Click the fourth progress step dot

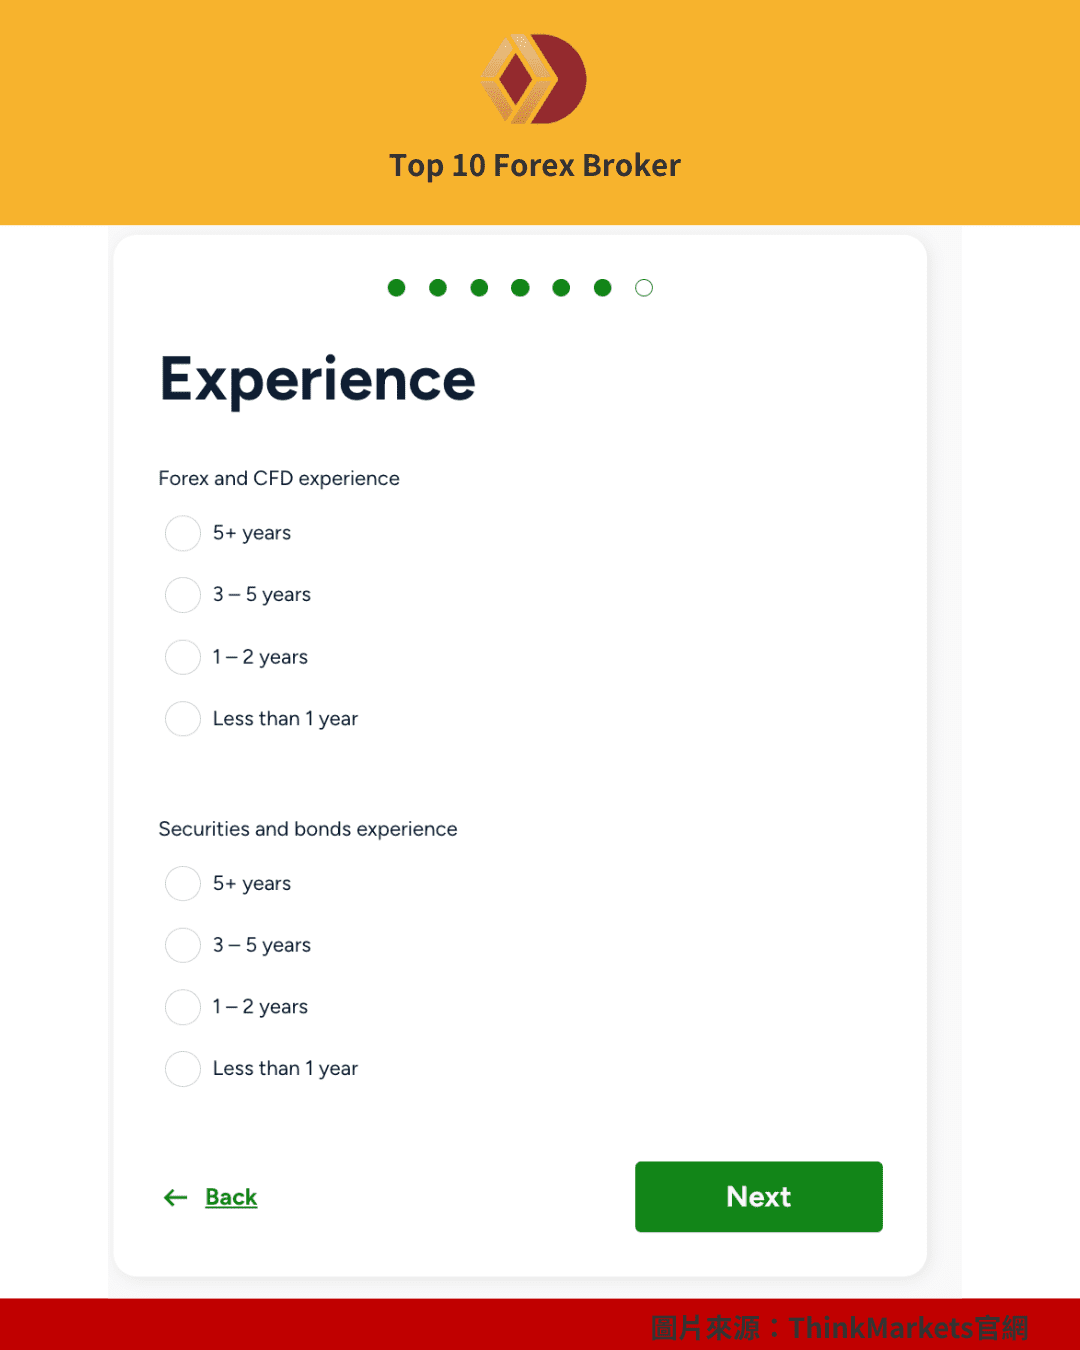tap(520, 288)
